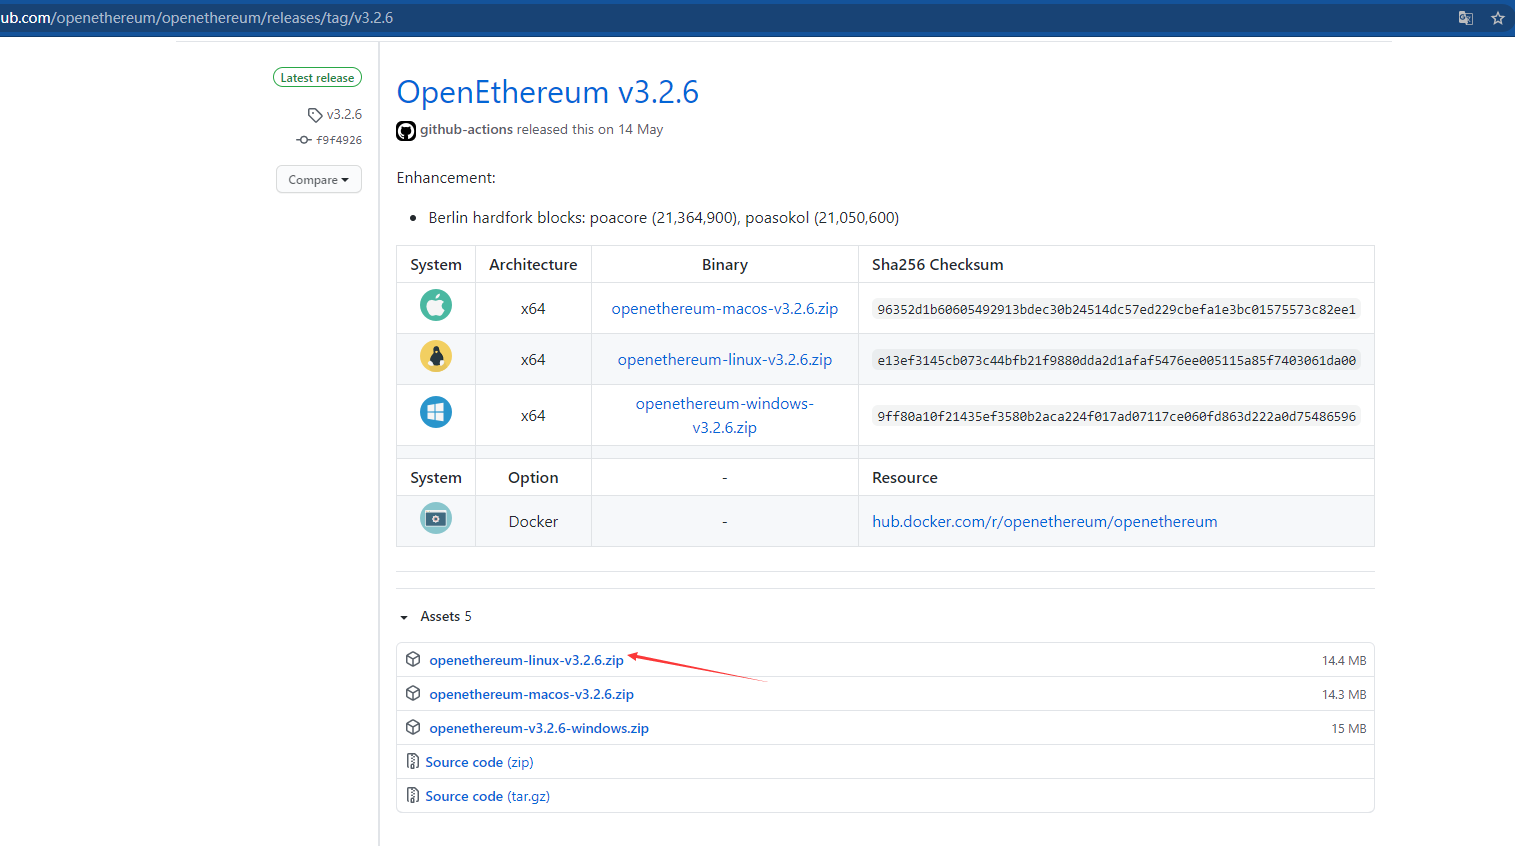
Task: Download Source code (zip)
Action: pos(479,762)
